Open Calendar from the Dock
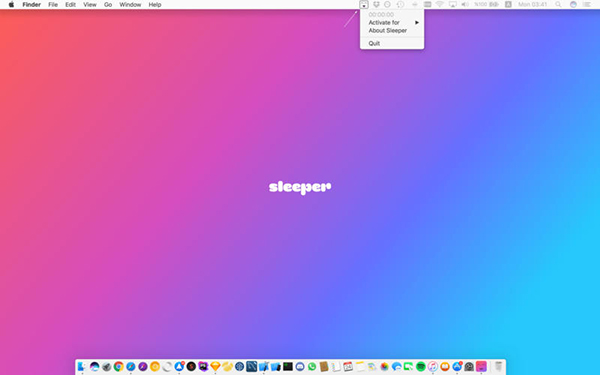The image size is (600, 375). point(348,367)
